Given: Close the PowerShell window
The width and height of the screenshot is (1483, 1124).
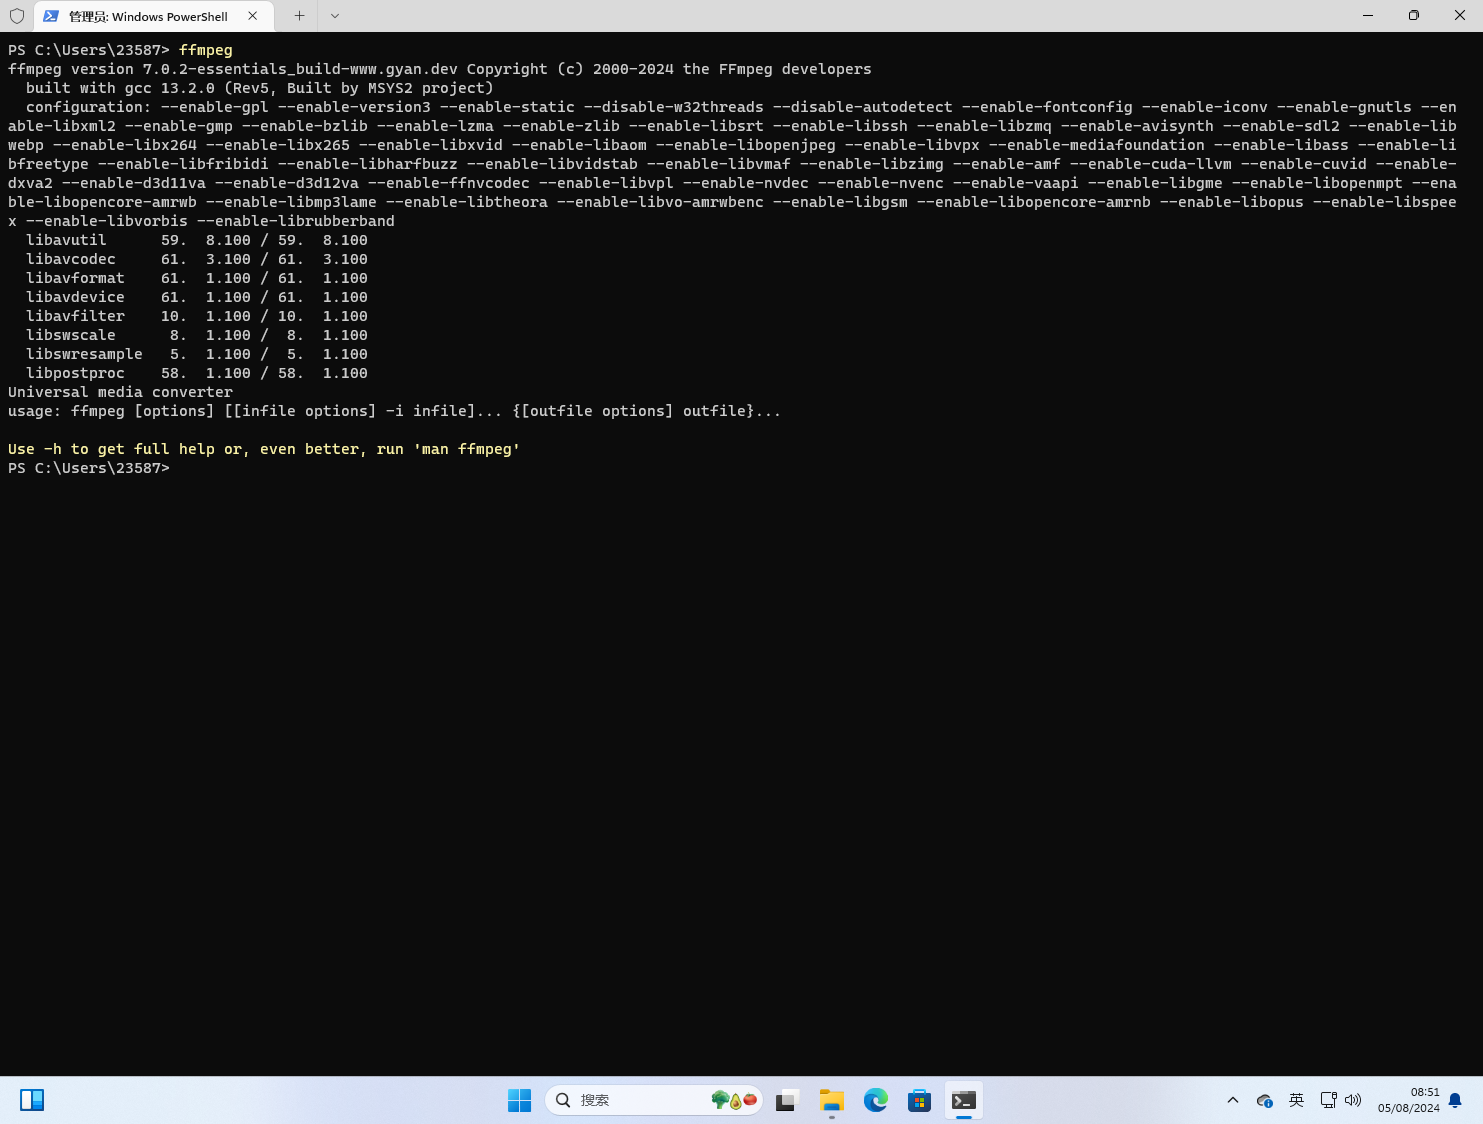Looking at the screenshot, I should [1460, 16].
